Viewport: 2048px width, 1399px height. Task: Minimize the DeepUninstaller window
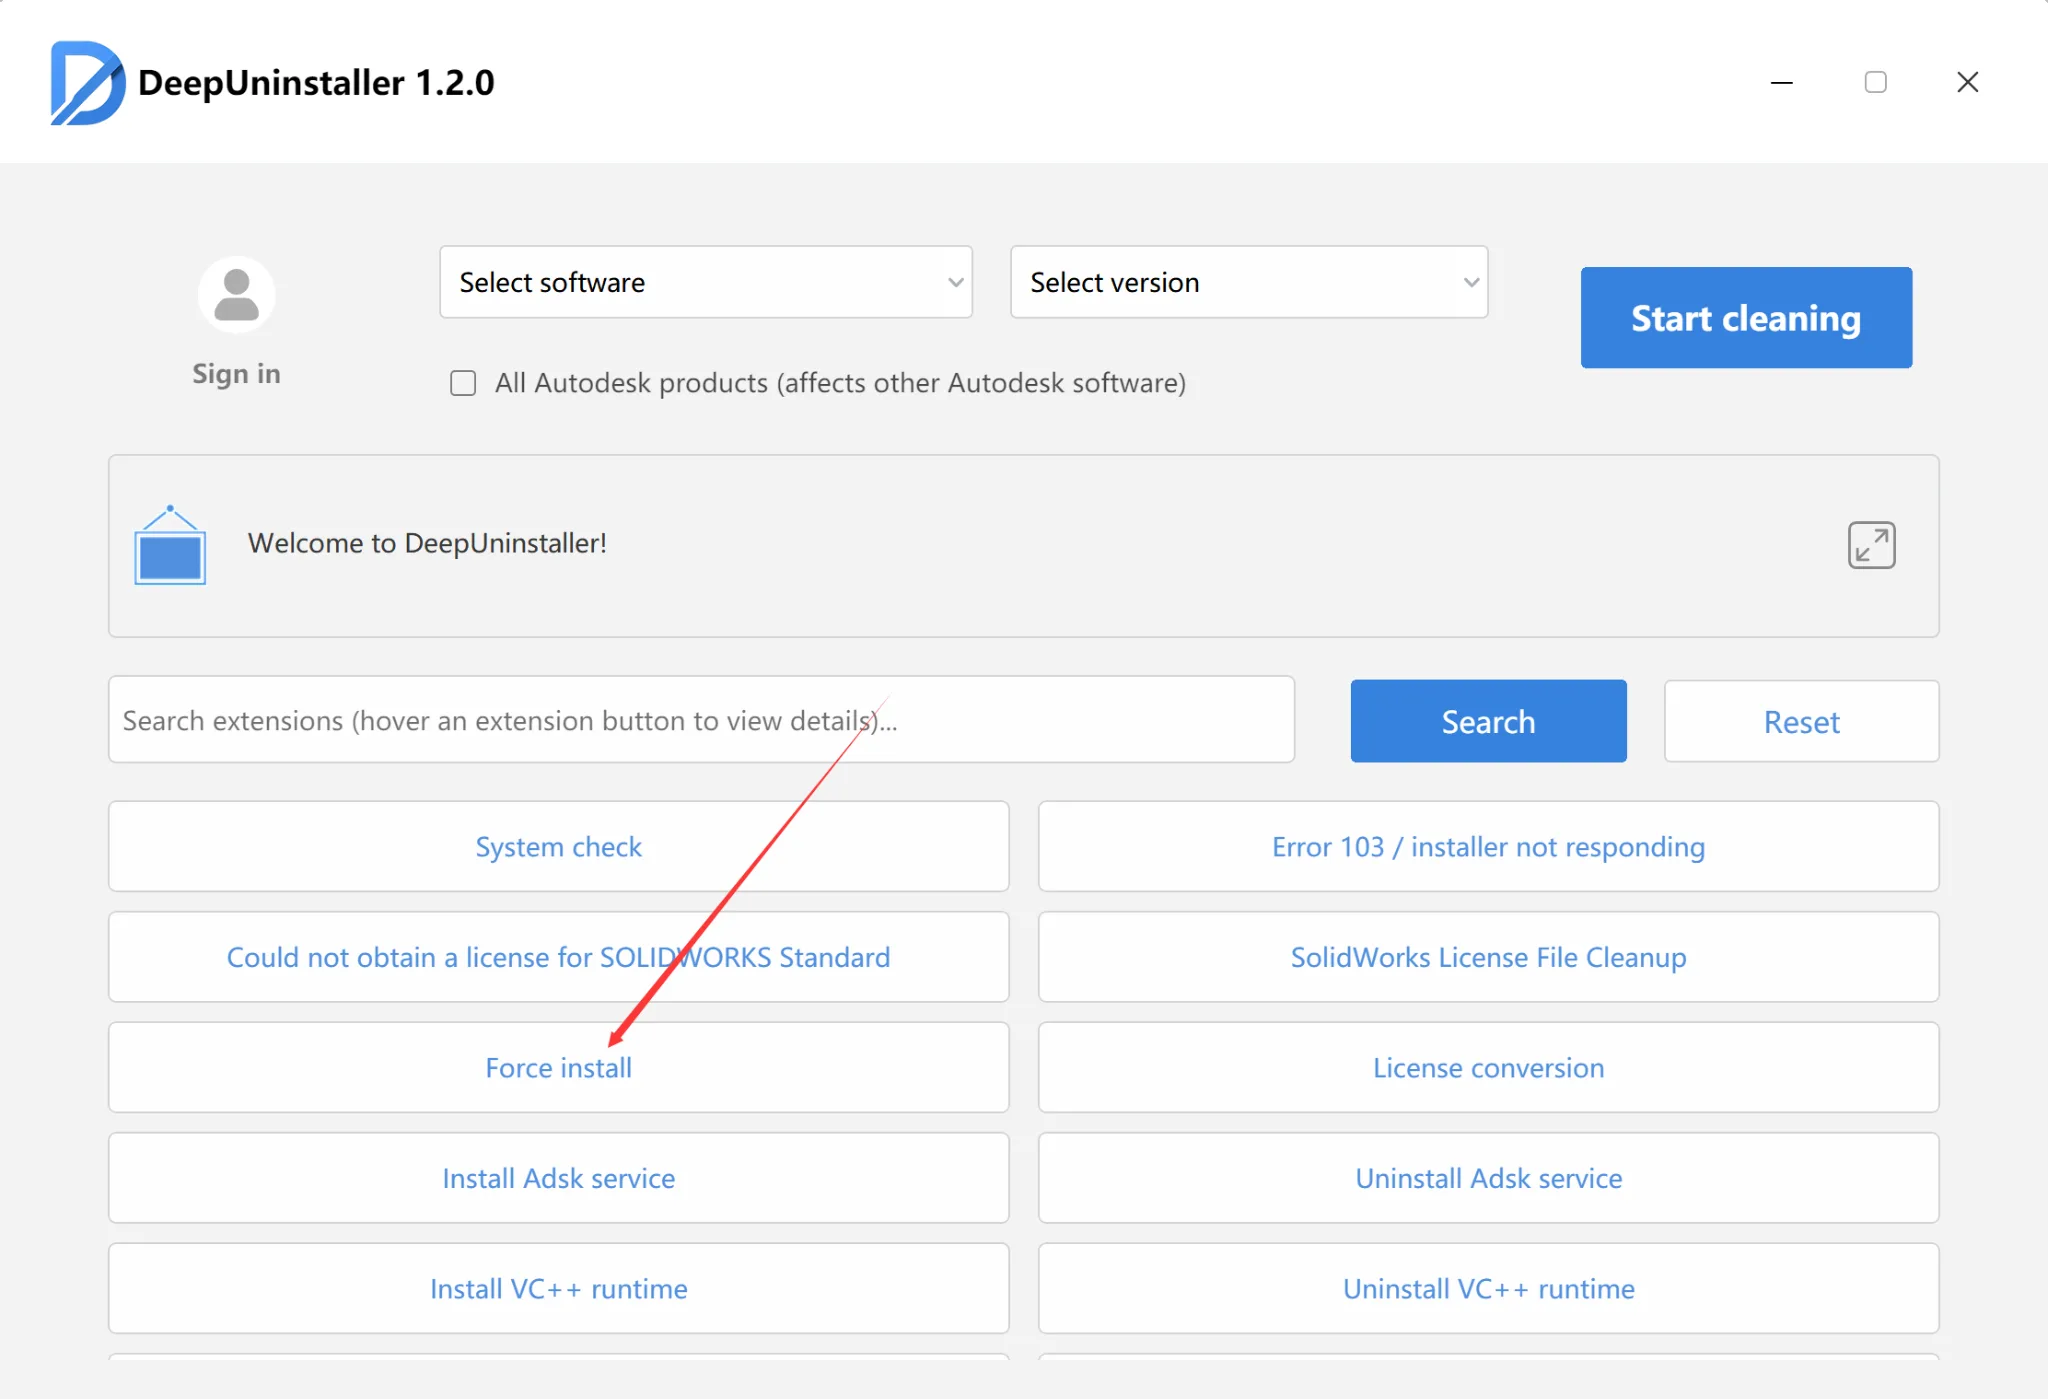coord(1781,82)
